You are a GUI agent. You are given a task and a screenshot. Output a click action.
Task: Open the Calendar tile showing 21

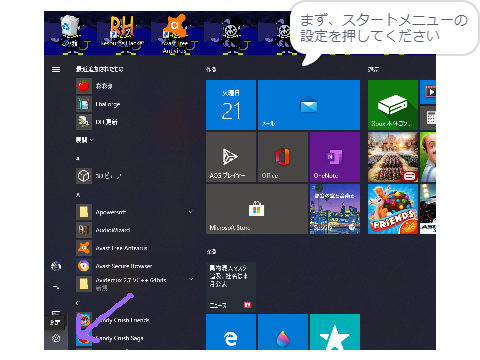point(231,105)
